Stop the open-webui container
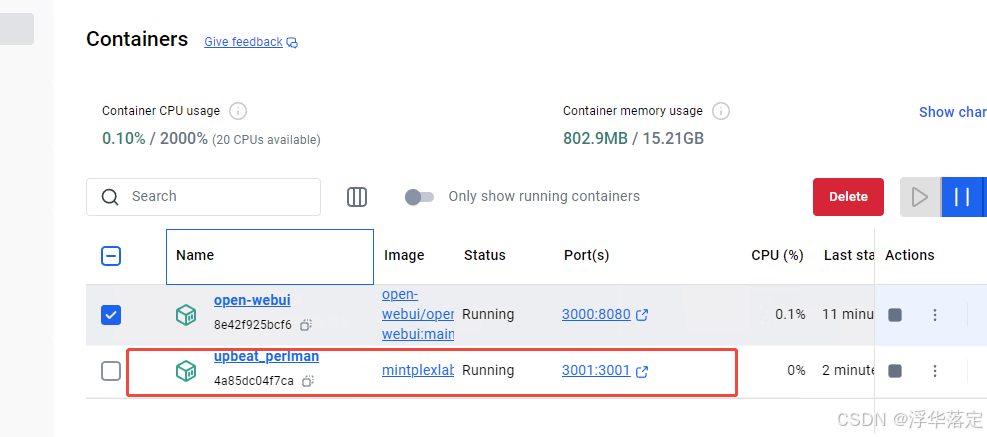This screenshot has height=437, width=987. coord(894,315)
